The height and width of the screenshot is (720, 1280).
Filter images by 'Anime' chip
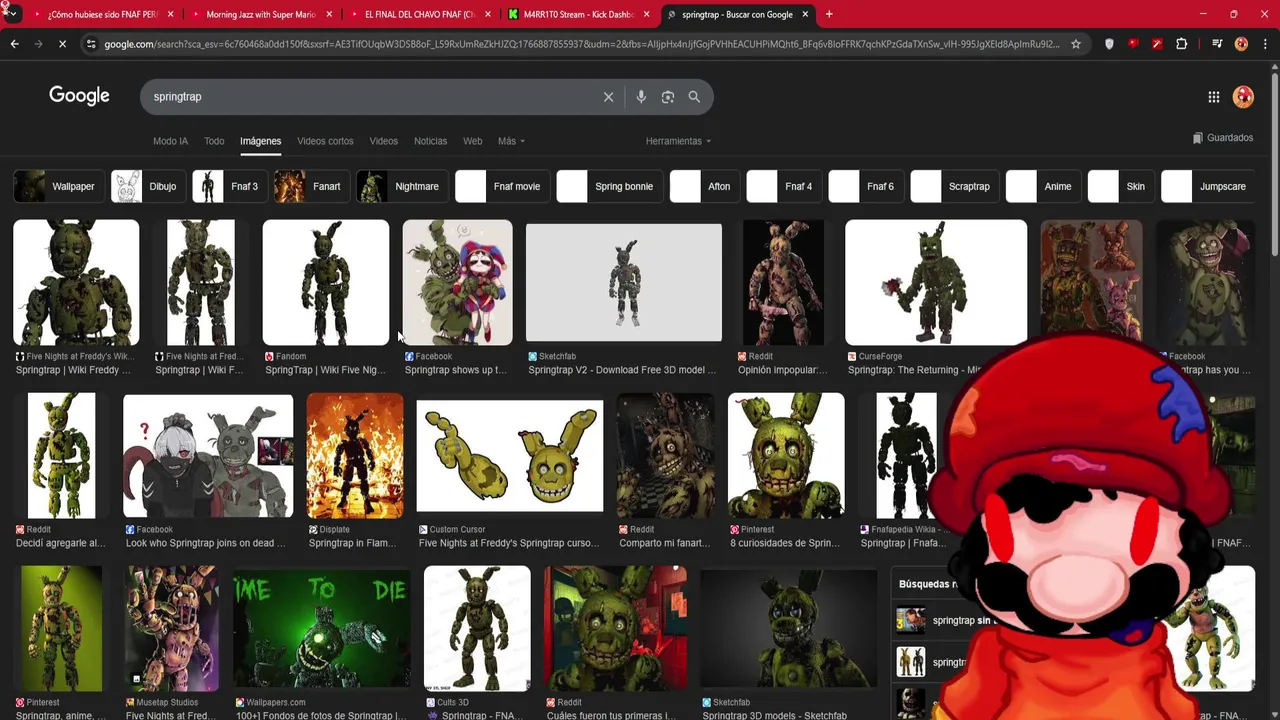[1043, 186]
